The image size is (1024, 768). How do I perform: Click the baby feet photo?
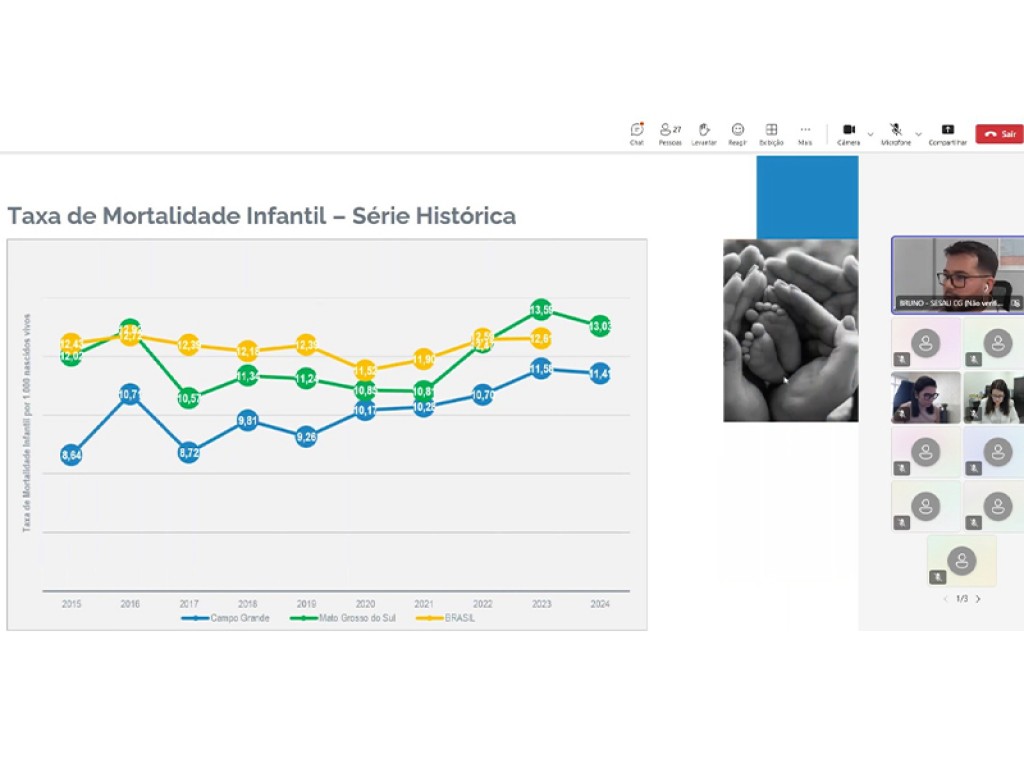(x=790, y=329)
